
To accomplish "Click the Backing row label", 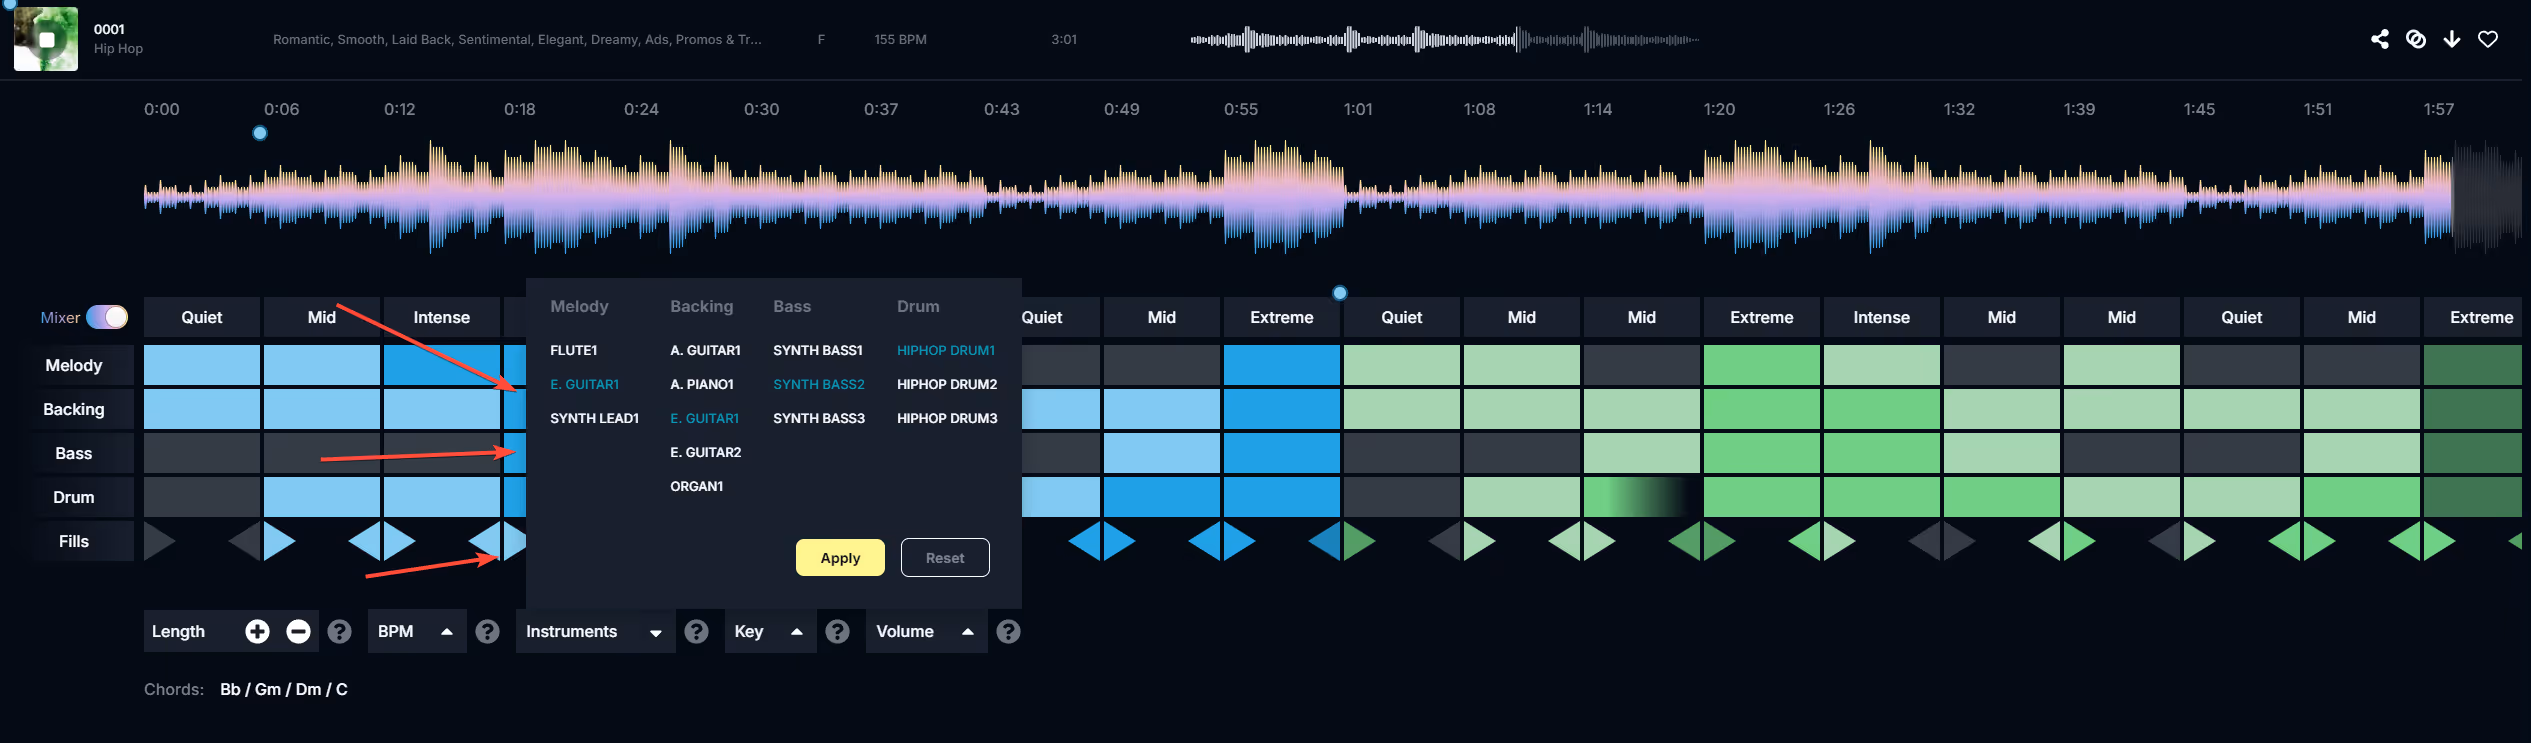I will point(74,409).
